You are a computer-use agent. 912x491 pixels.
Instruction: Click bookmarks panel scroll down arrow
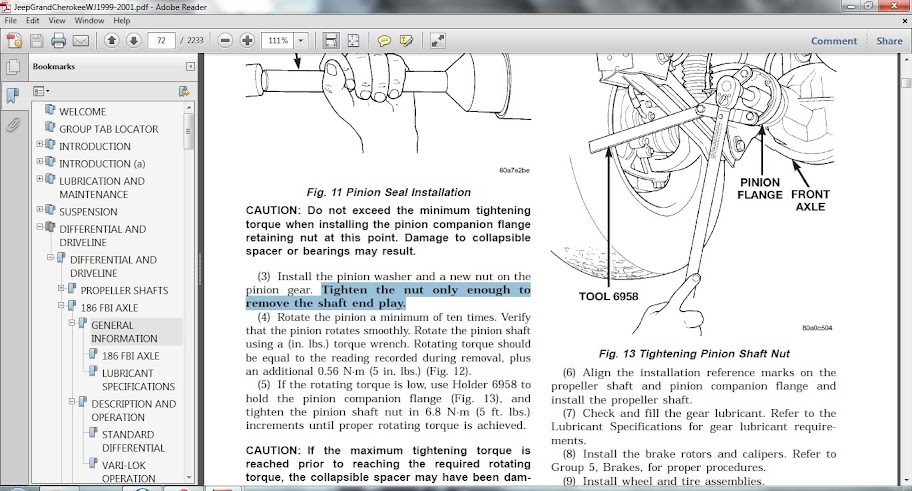pyautogui.click(x=188, y=477)
